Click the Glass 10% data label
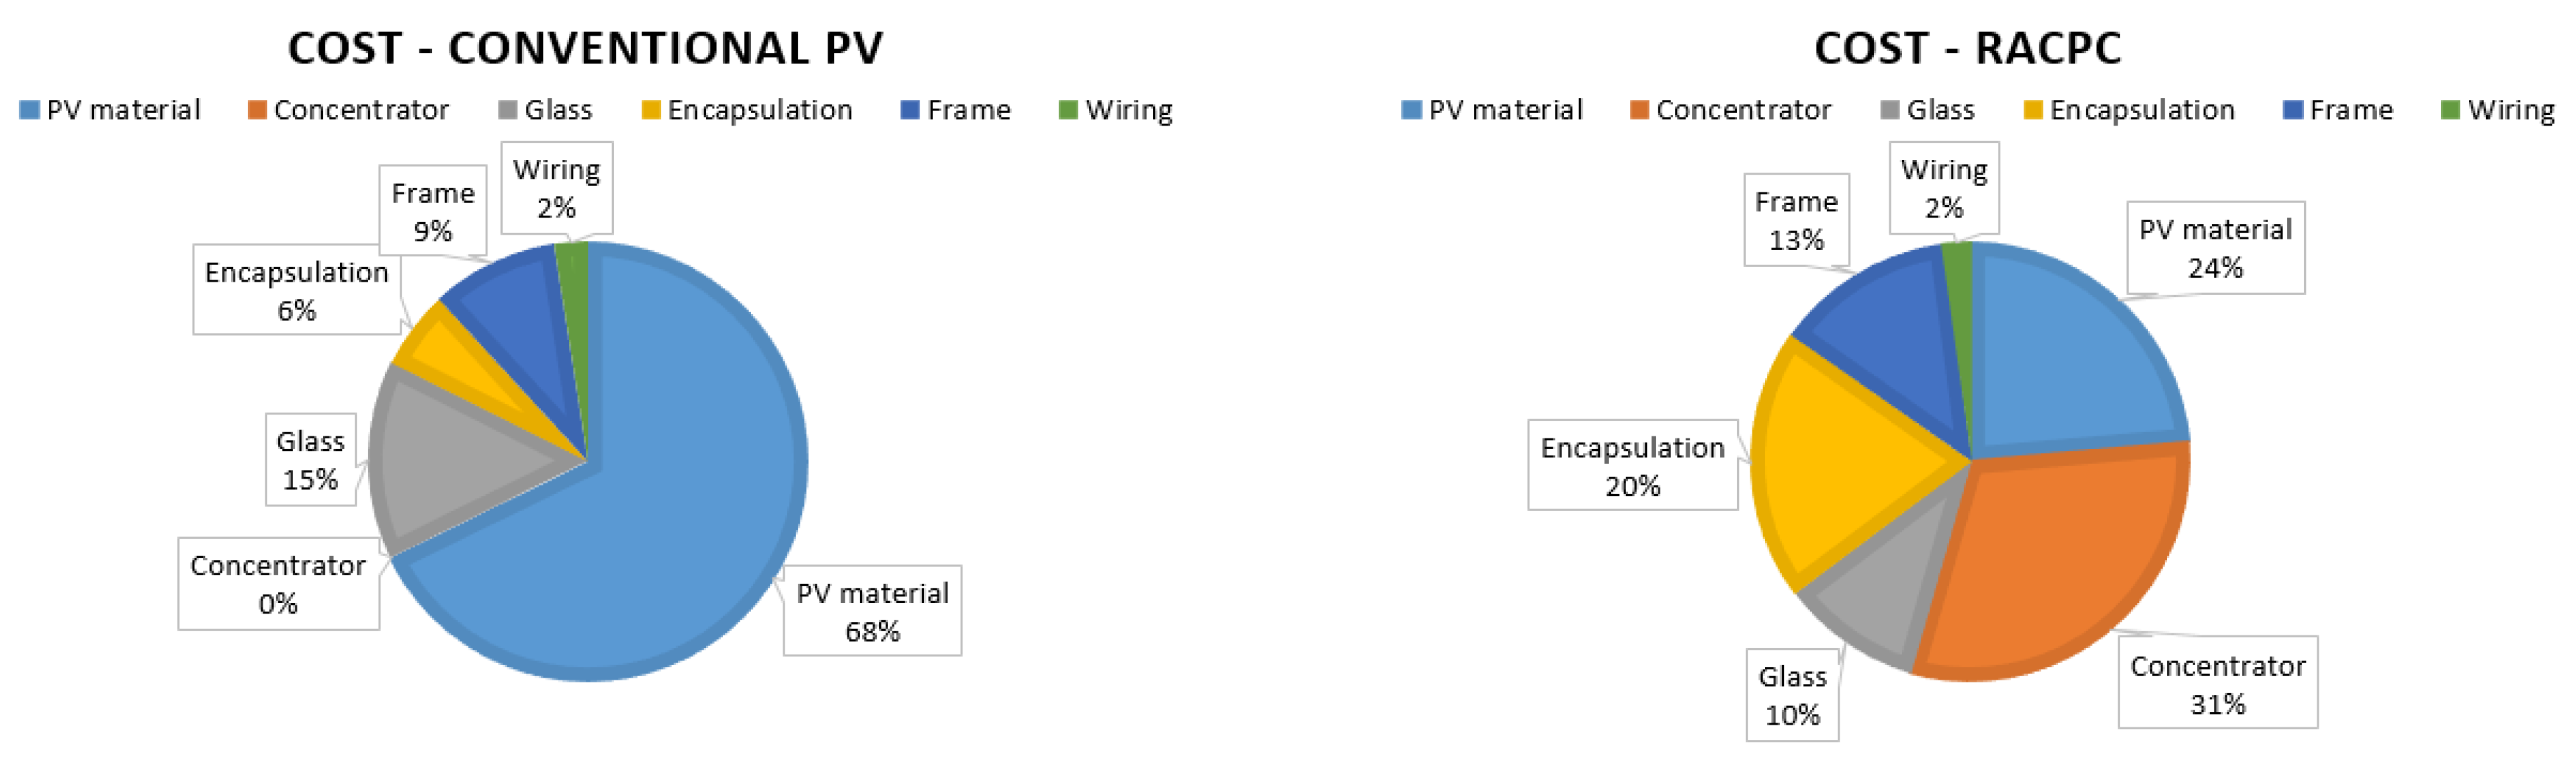Screen dimensions: 2576x765 click(1792, 696)
